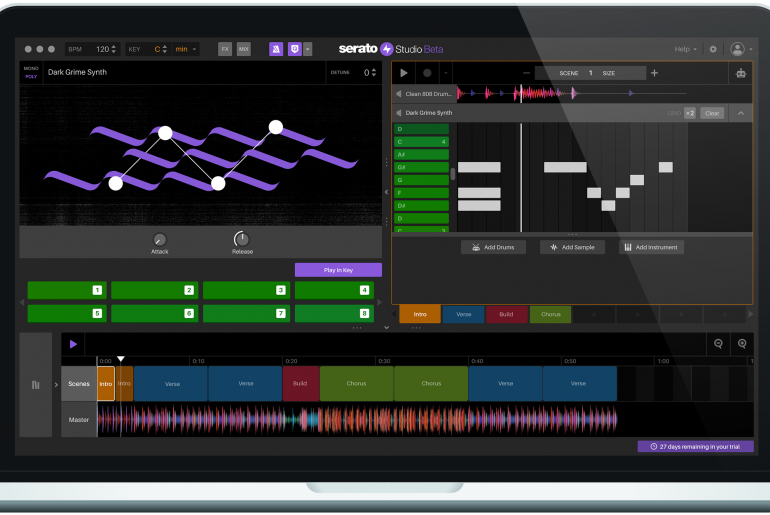Open dropdown arrow beside shield button

307,49
